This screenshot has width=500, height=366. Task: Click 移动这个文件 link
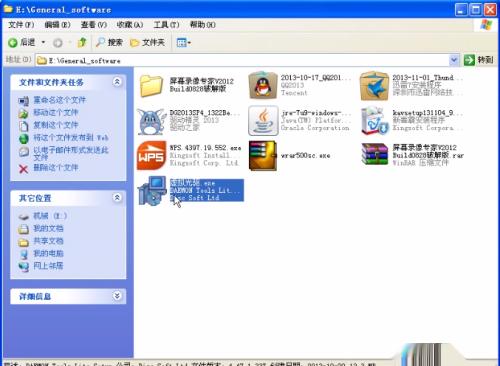[56, 113]
